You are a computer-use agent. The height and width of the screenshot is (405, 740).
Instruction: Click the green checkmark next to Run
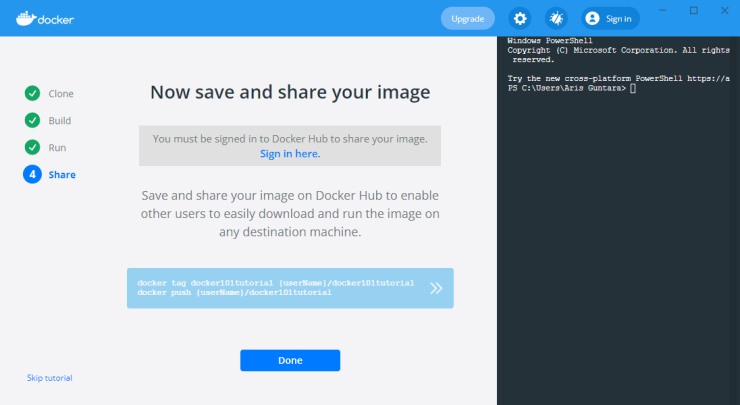(x=33, y=147)
